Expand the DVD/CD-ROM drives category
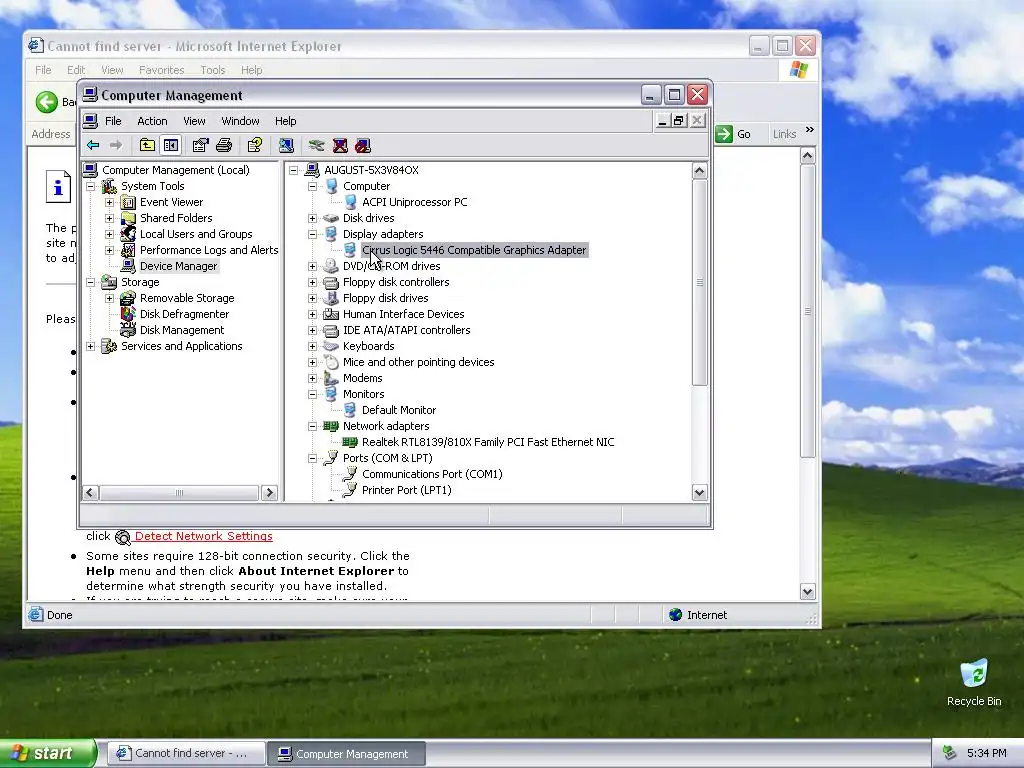 pyautogui.click(x=313, y=266)
